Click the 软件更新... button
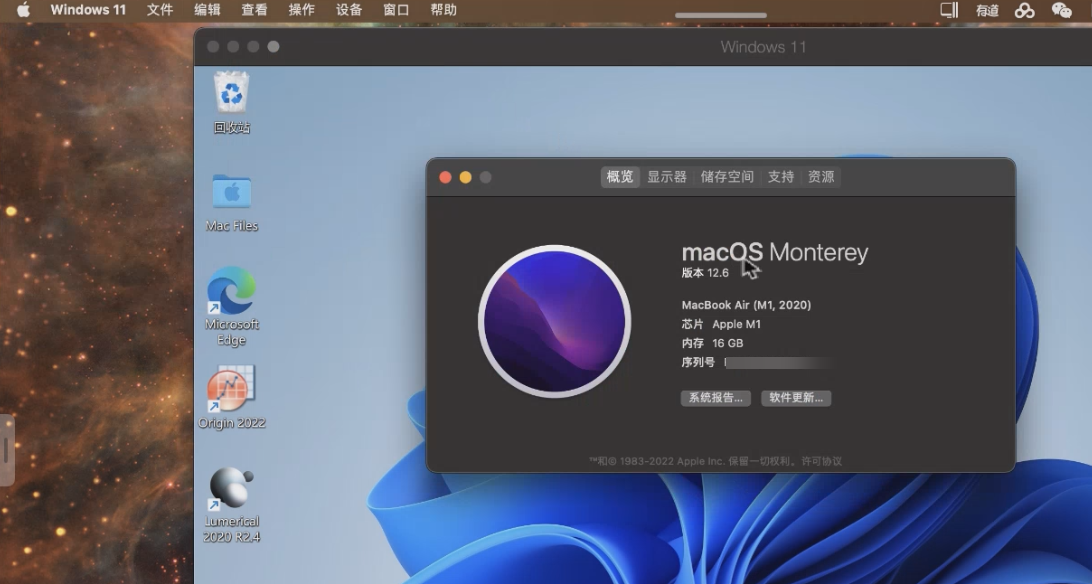 pyautogui.click(x=796, y=397)
